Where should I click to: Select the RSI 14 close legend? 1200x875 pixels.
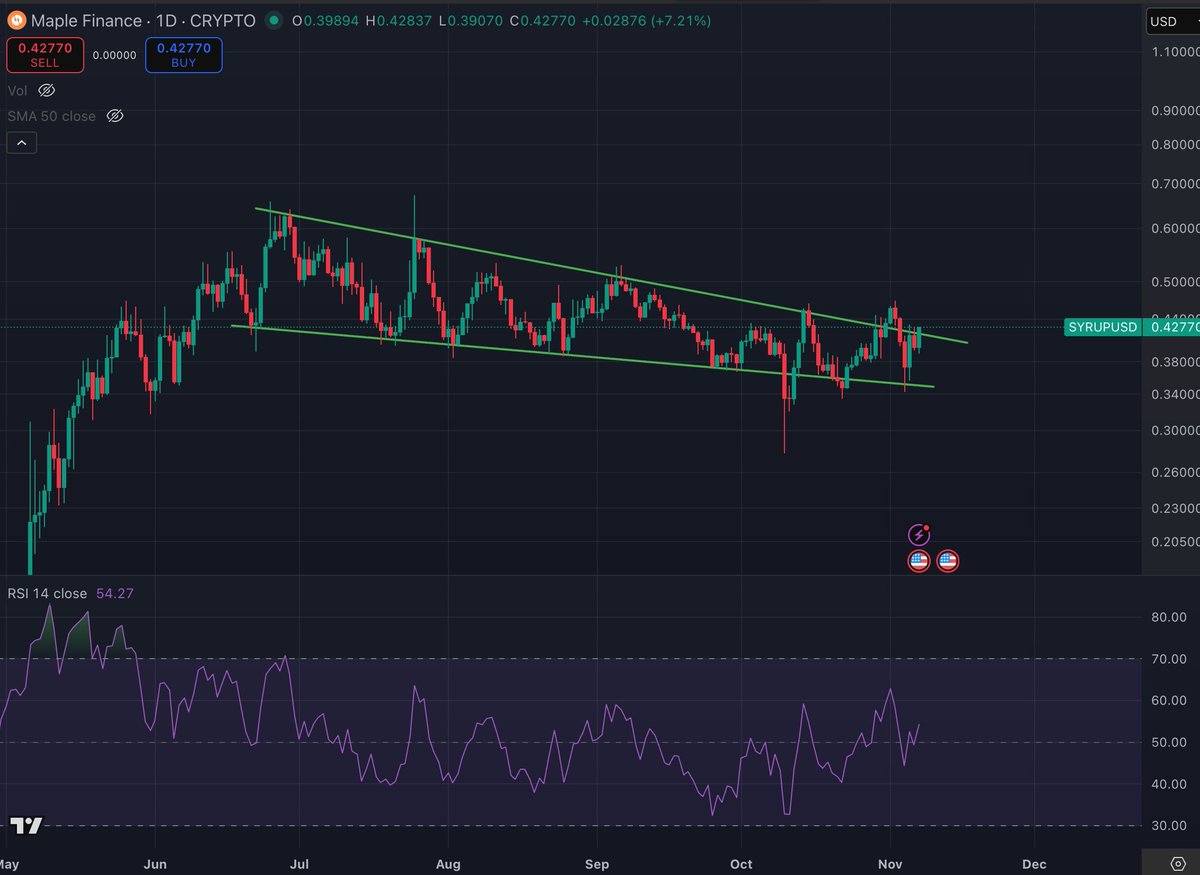pos(48,593)
